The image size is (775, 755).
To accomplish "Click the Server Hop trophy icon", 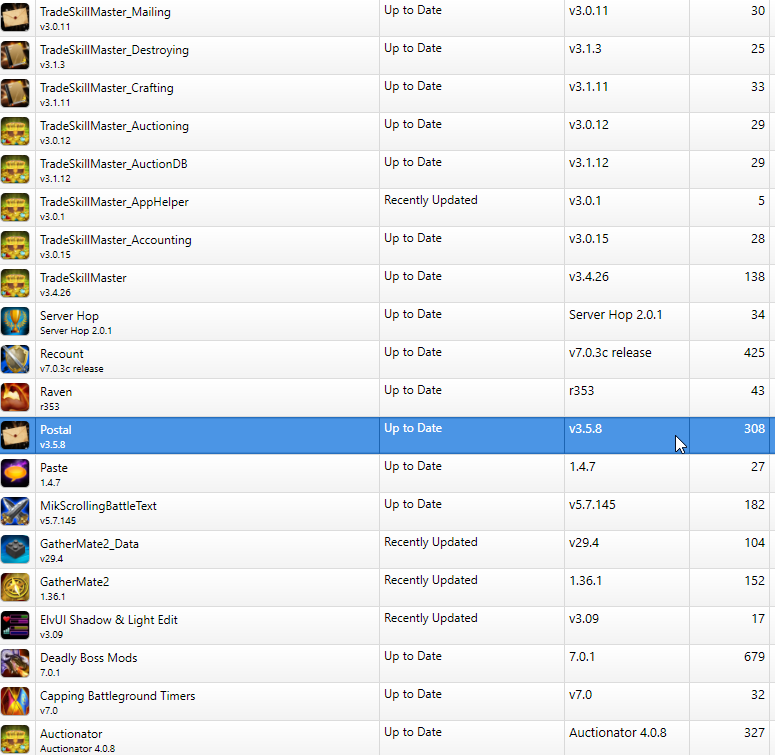I will tap(15, 322).
